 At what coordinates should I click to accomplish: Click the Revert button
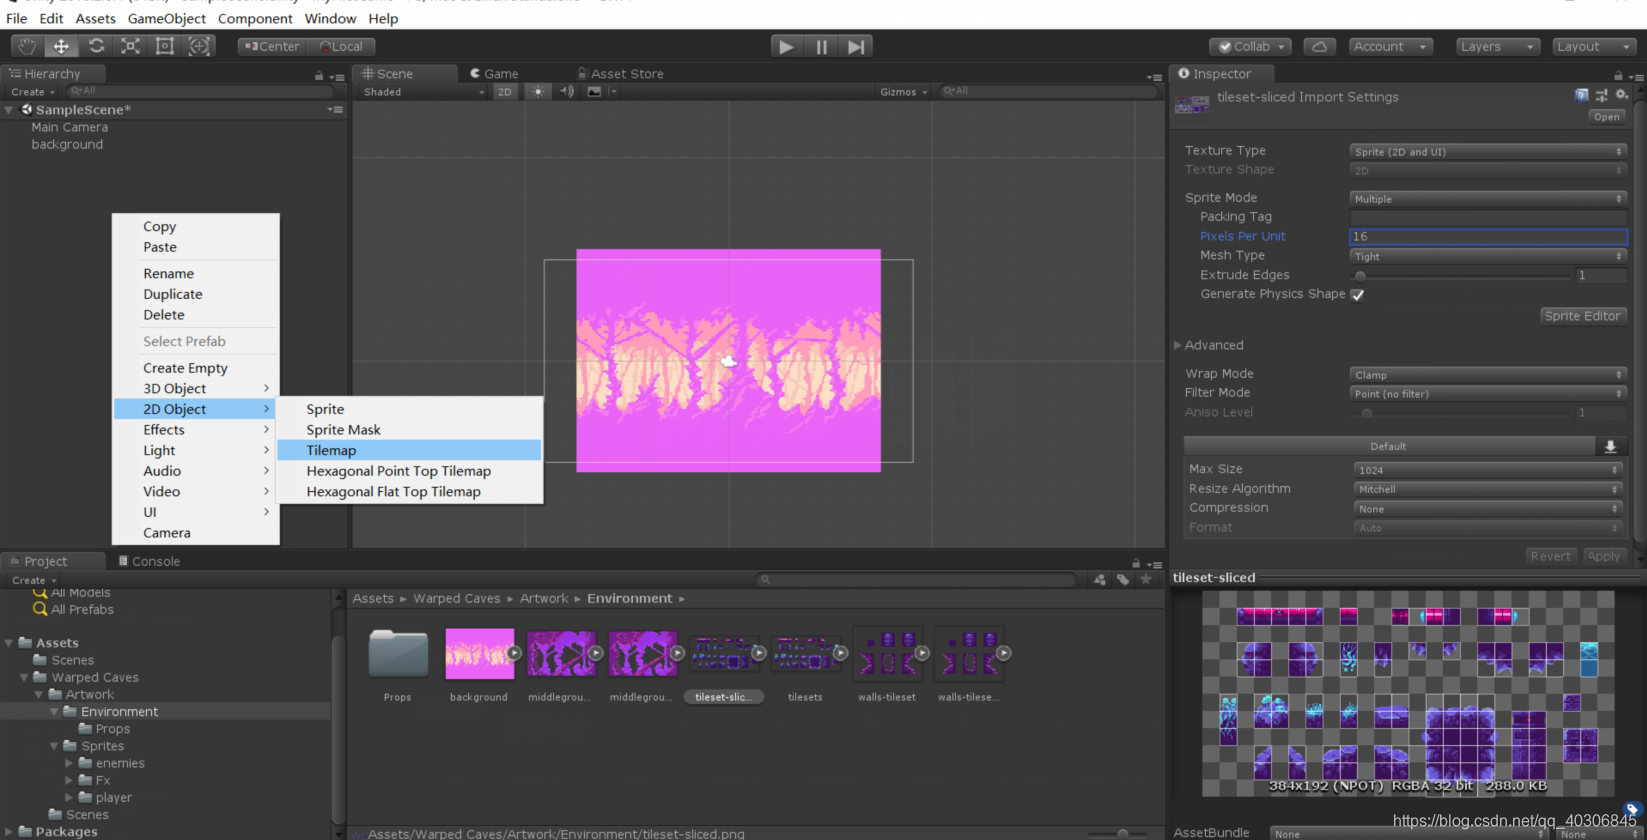click(1550, 556)
